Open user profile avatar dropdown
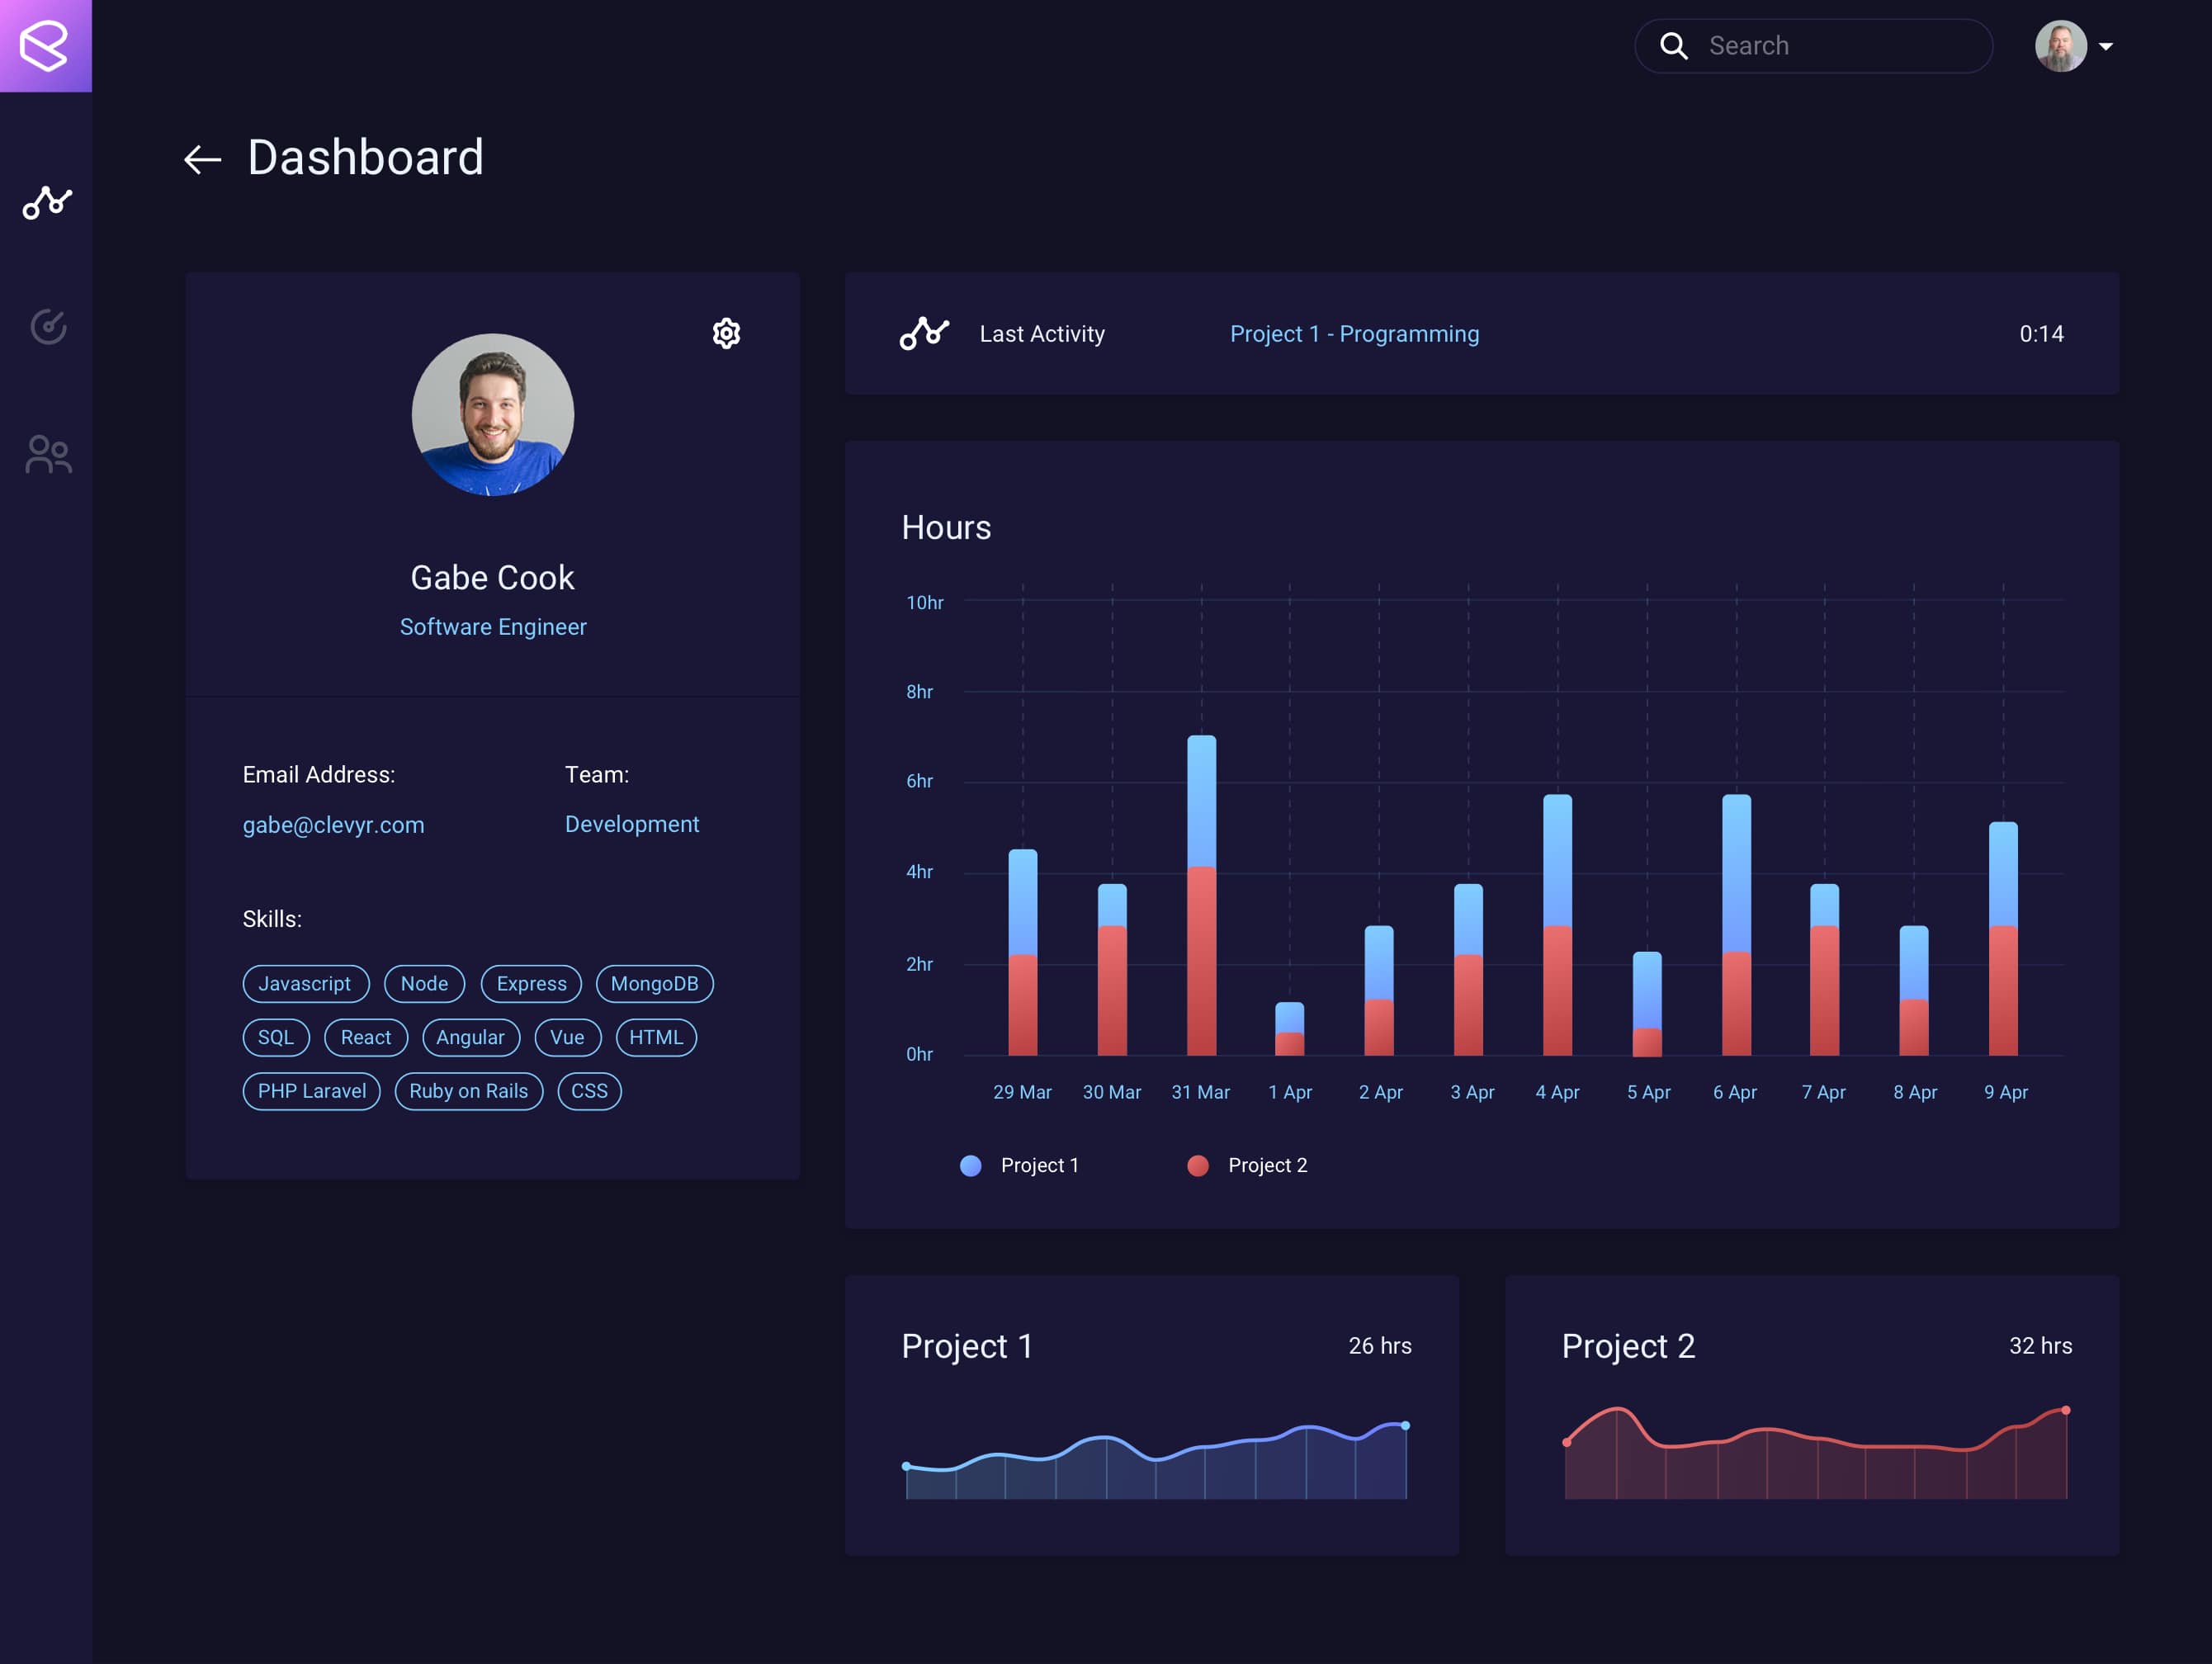 click(x=2077, y=44)
